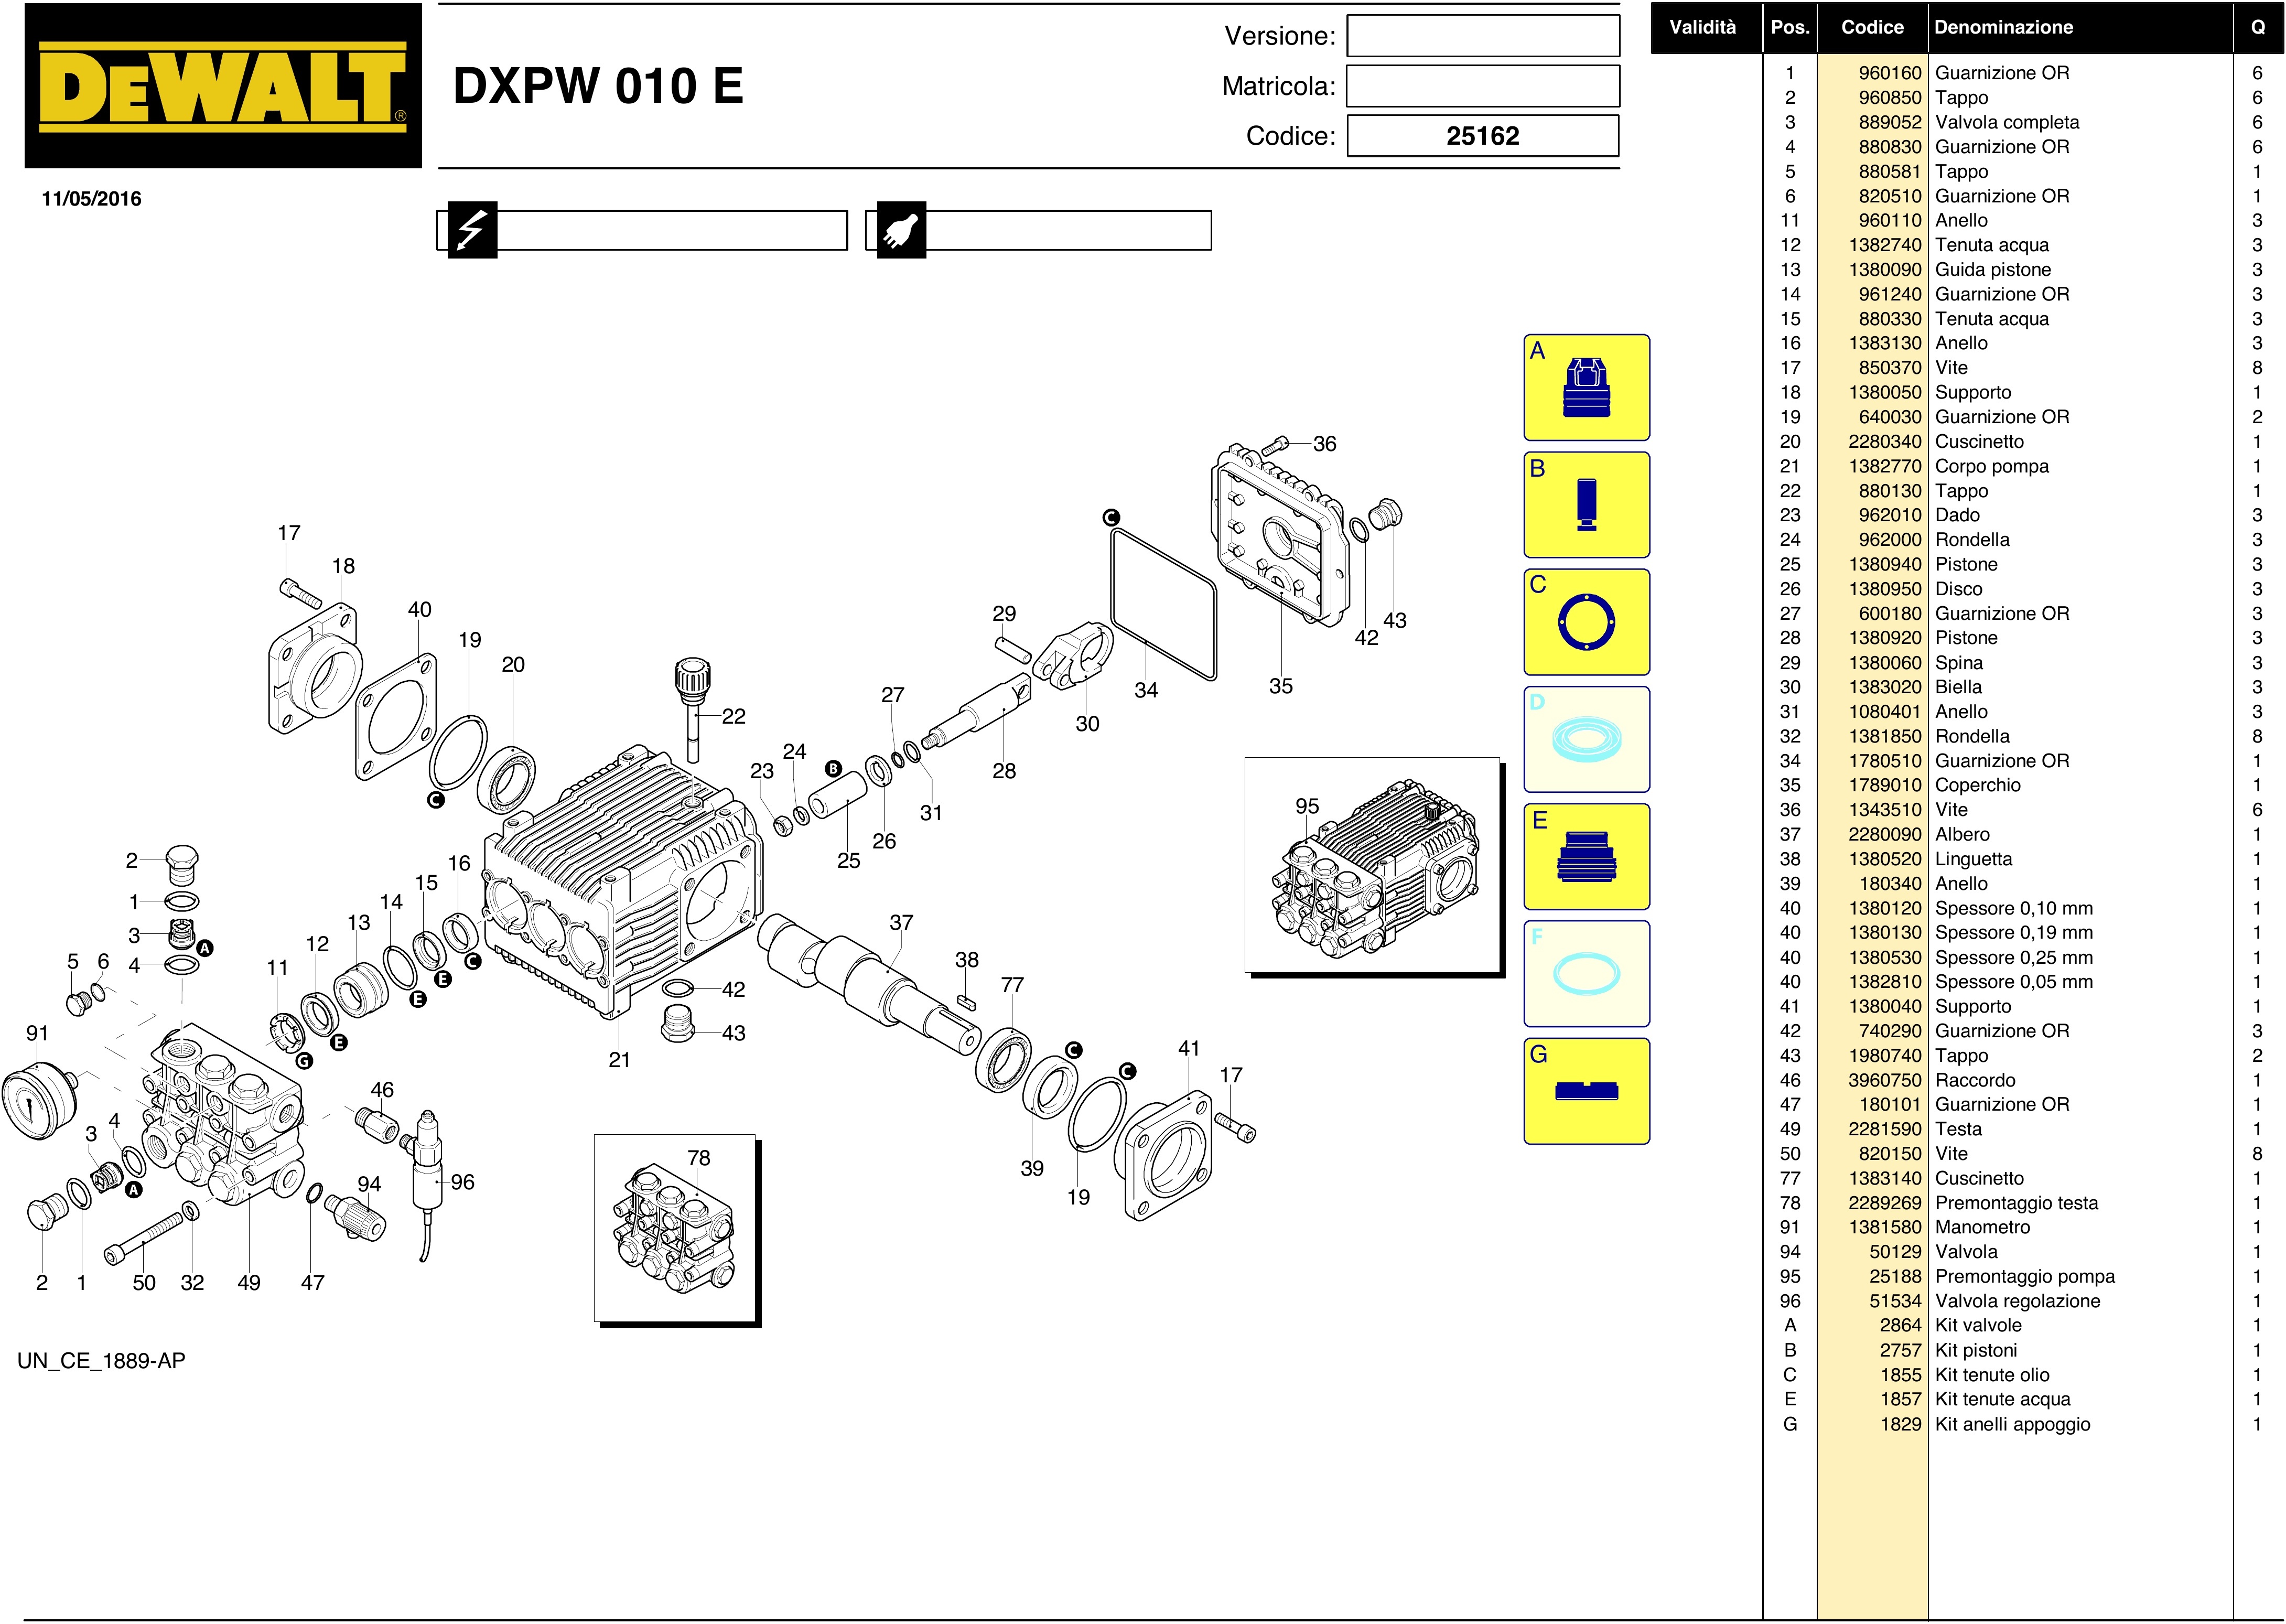Click faded kit D ring tile
Viewport: 2286px width, 1624px height.
pos(1586,739)
